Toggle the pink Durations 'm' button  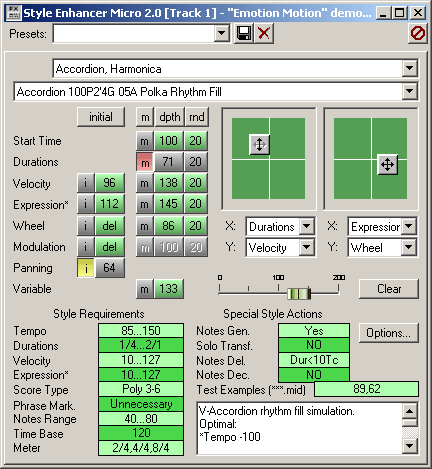click(145, 162)
